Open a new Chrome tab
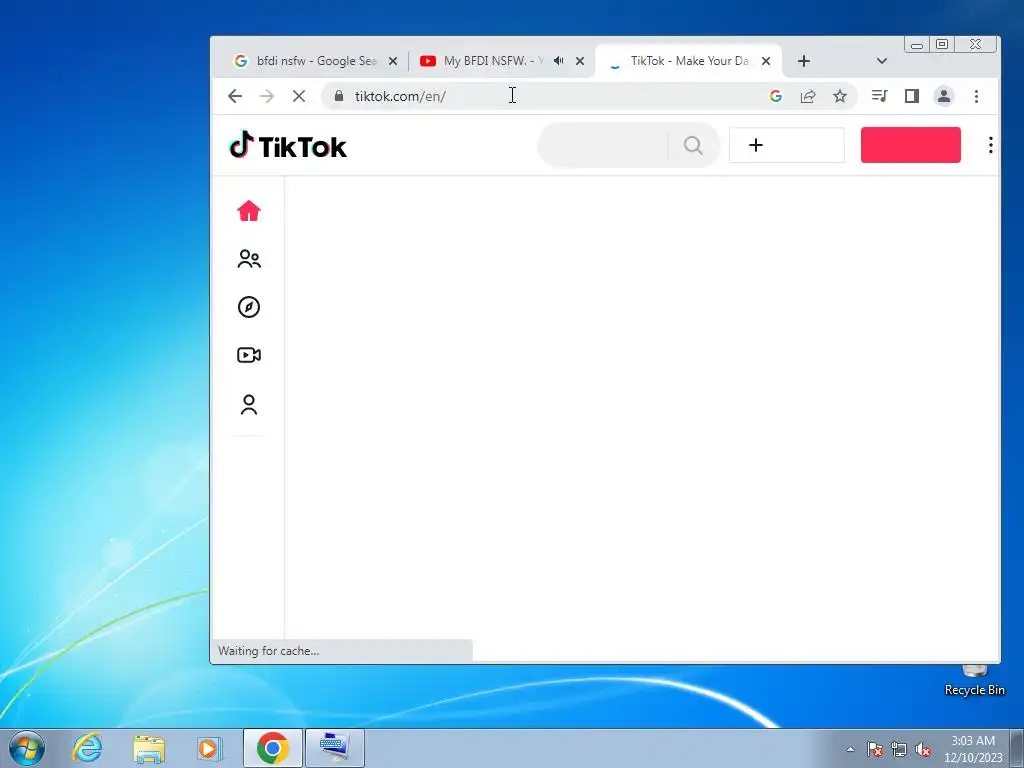Screen dimensions: 1024x768 804,61
